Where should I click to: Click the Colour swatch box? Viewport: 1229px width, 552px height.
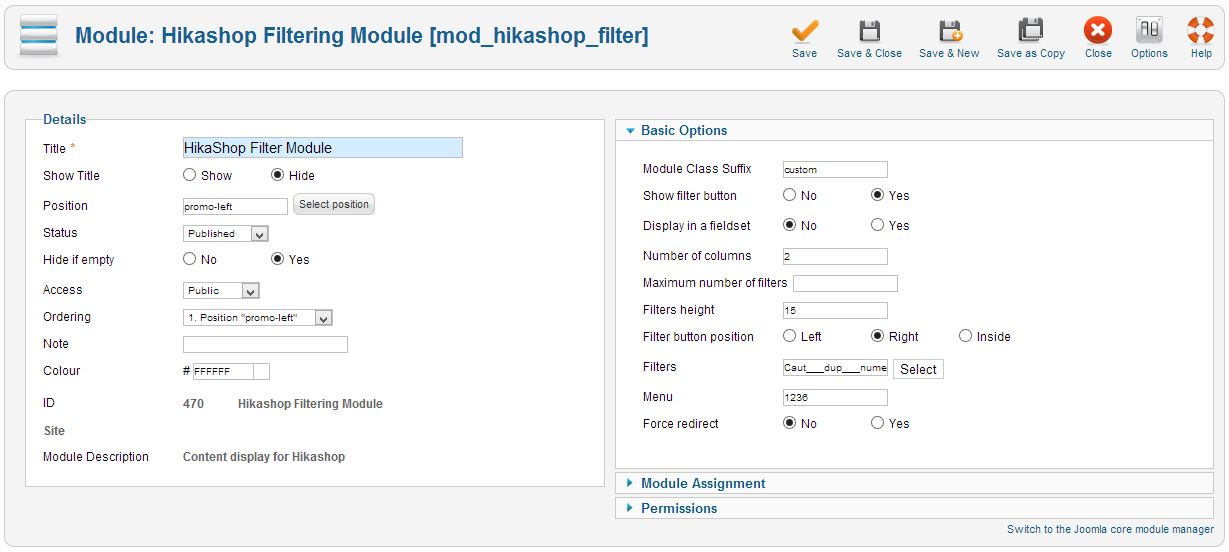coord(261,372)
